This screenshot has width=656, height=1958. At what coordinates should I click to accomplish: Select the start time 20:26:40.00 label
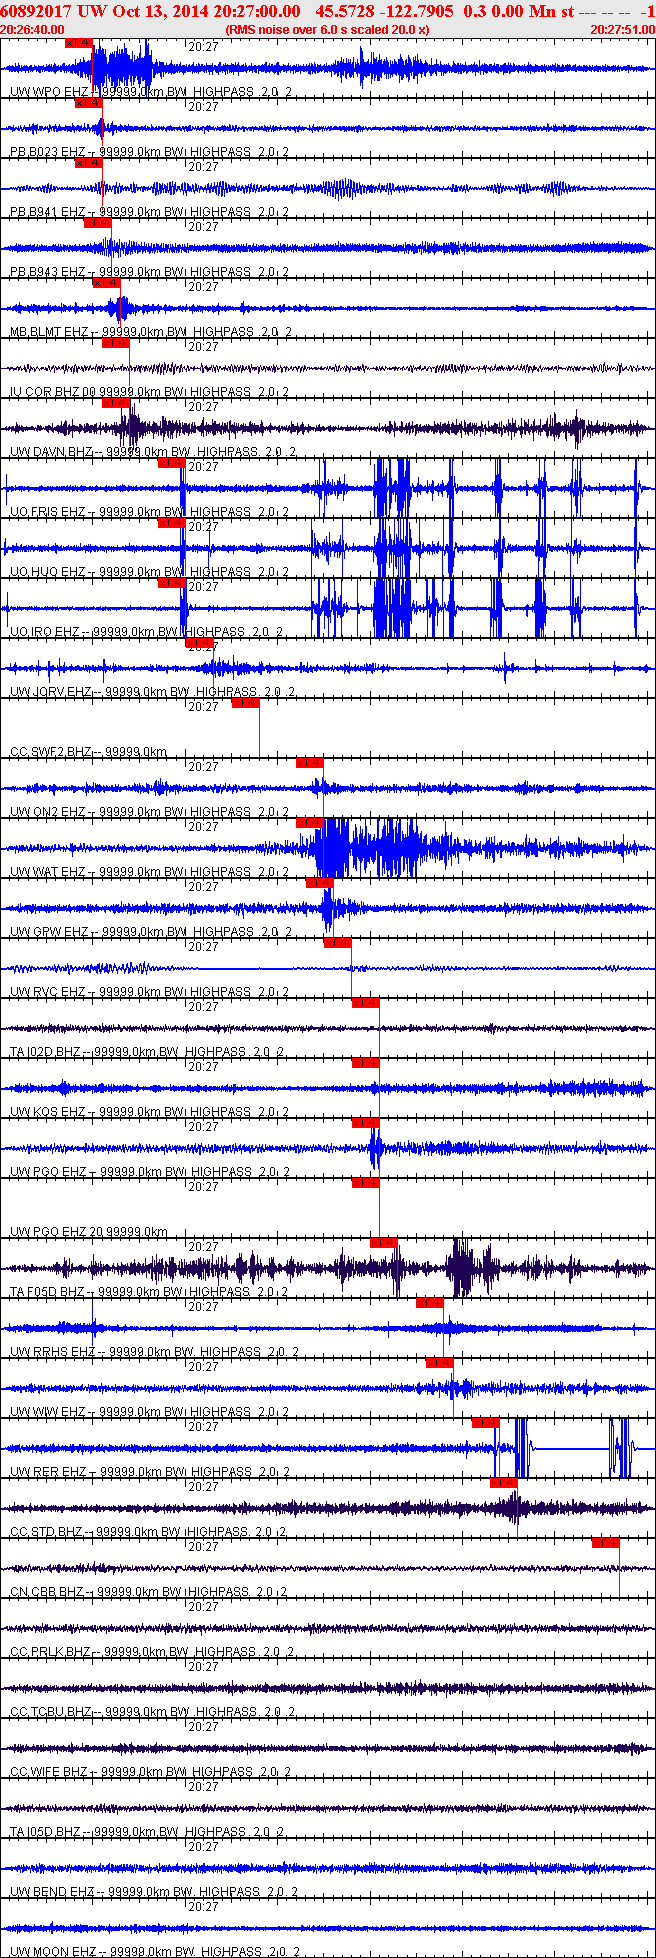coord(32,30)
